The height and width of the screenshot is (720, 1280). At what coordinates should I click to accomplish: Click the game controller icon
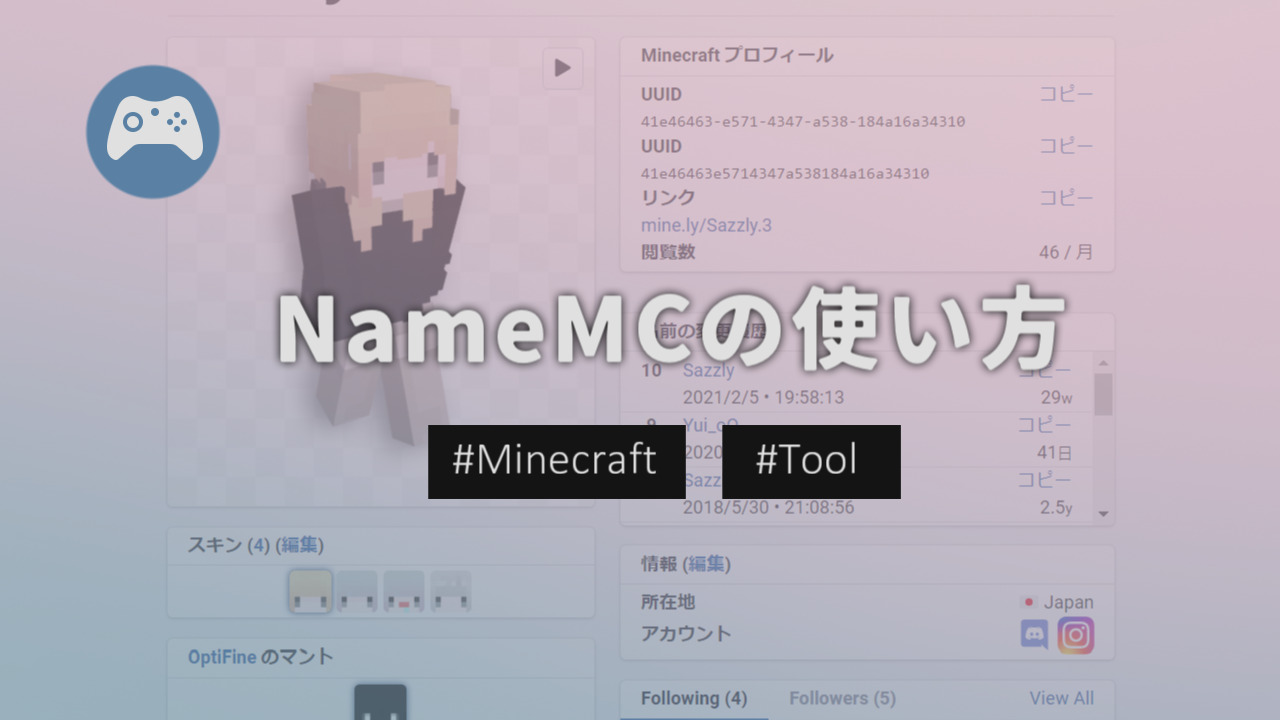(153, 131)
